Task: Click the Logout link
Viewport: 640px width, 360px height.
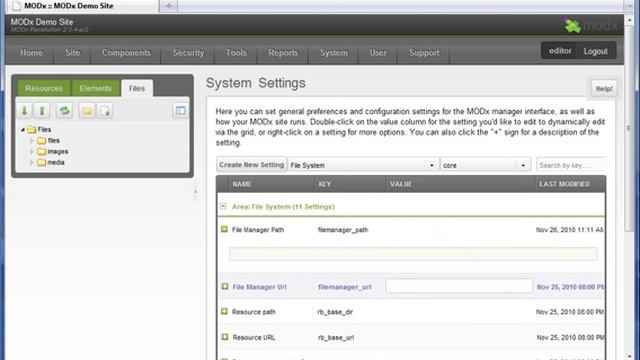Action: pyautogui.click(x=596, y=51)
